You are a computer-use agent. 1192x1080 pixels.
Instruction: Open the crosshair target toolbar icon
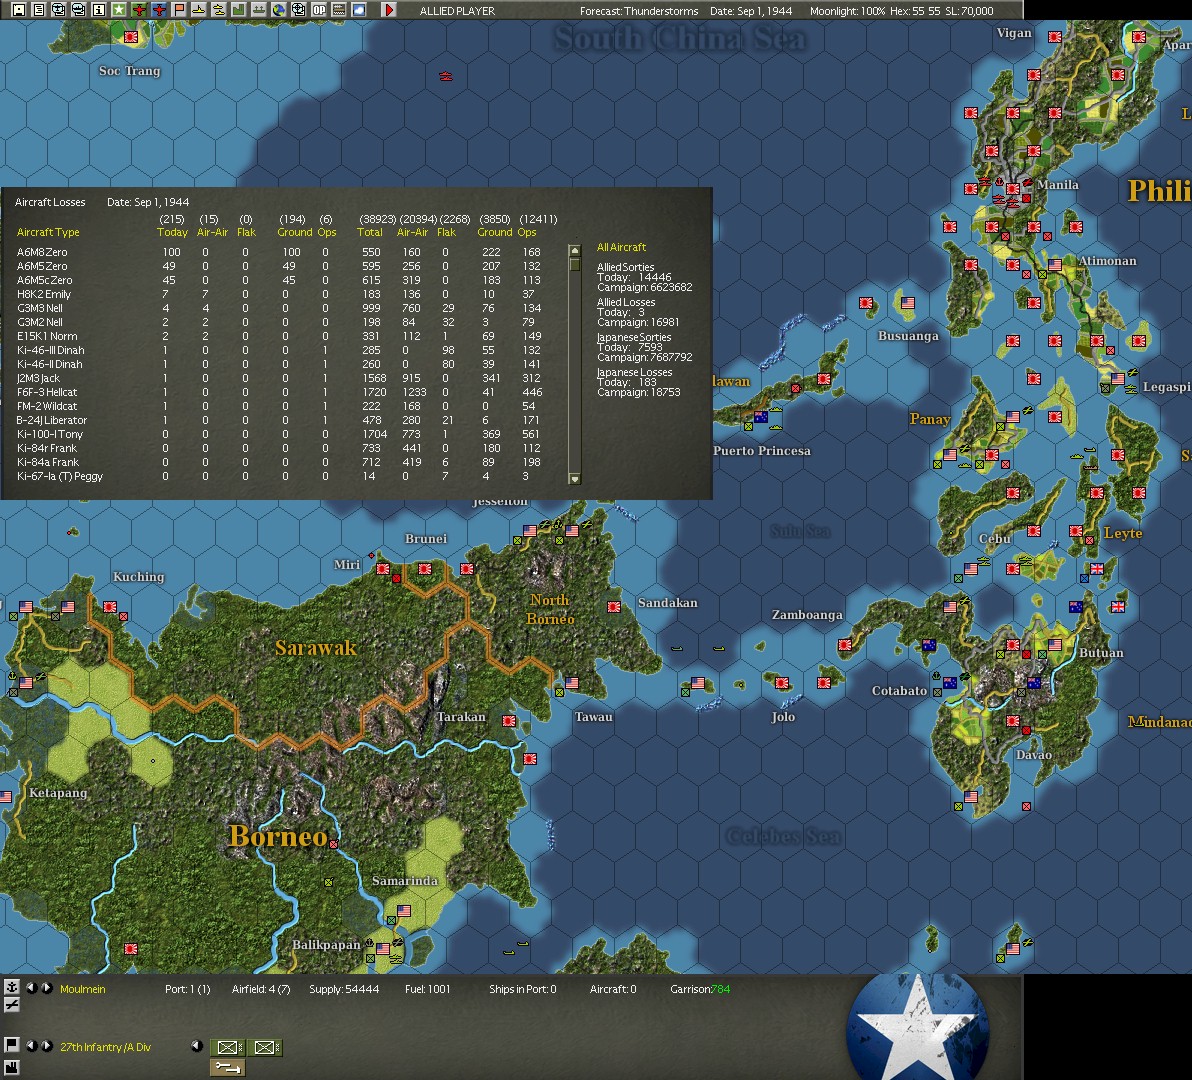click(x=299, y=10)
